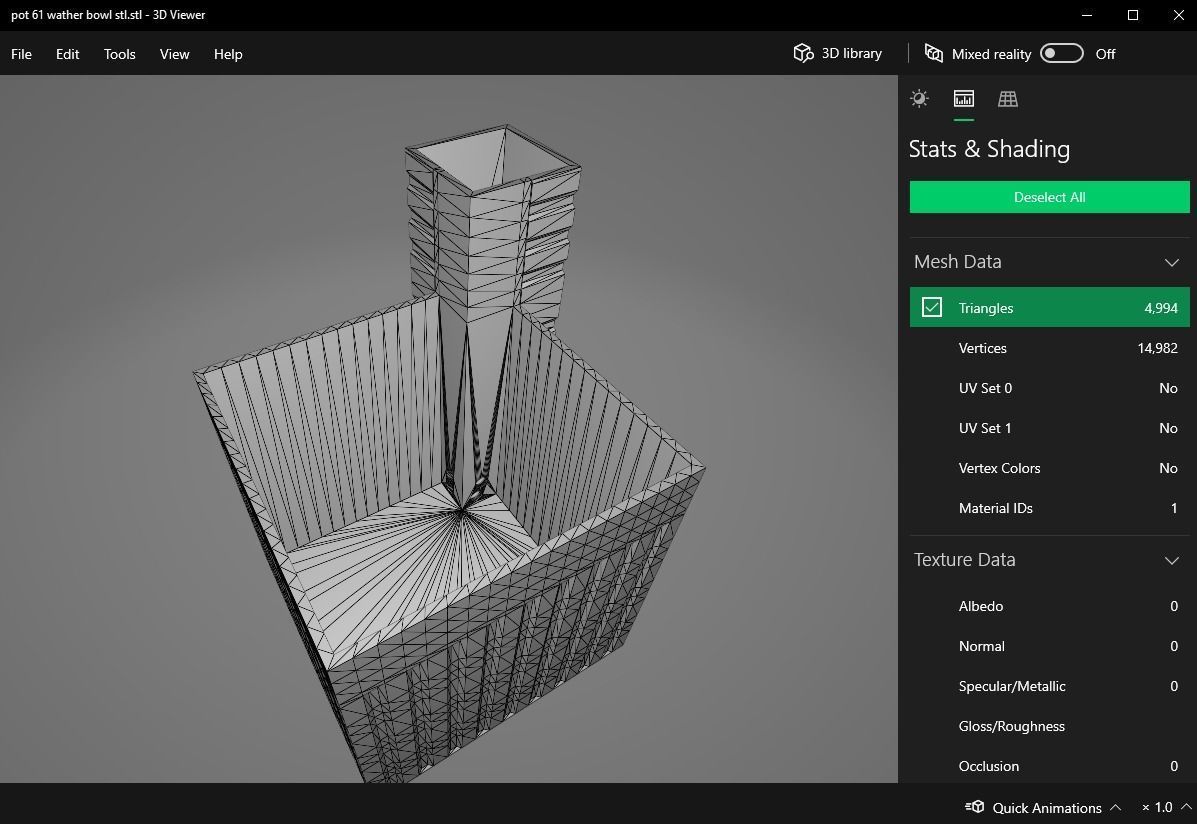Open the Tools menu
Viewport: 1197px width, 824px height.
tap(120, 53)
